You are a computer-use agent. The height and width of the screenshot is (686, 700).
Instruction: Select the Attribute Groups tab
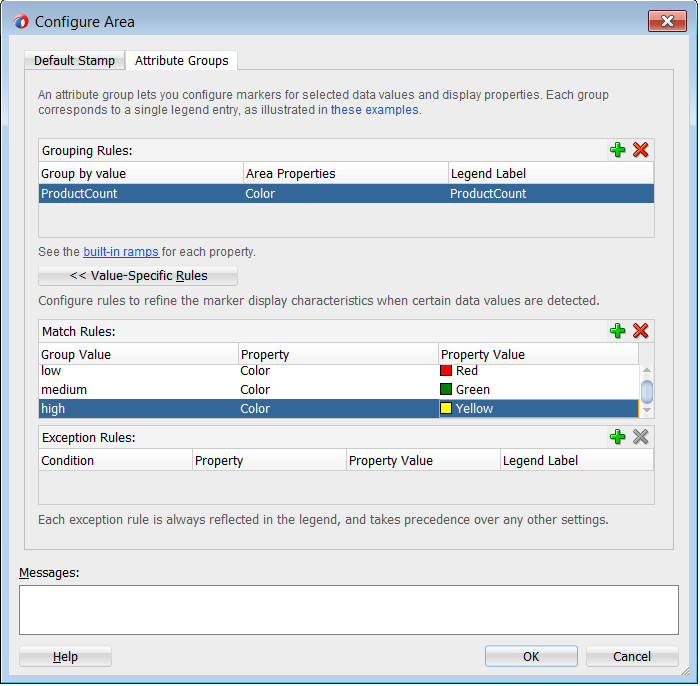pos(181,60)
